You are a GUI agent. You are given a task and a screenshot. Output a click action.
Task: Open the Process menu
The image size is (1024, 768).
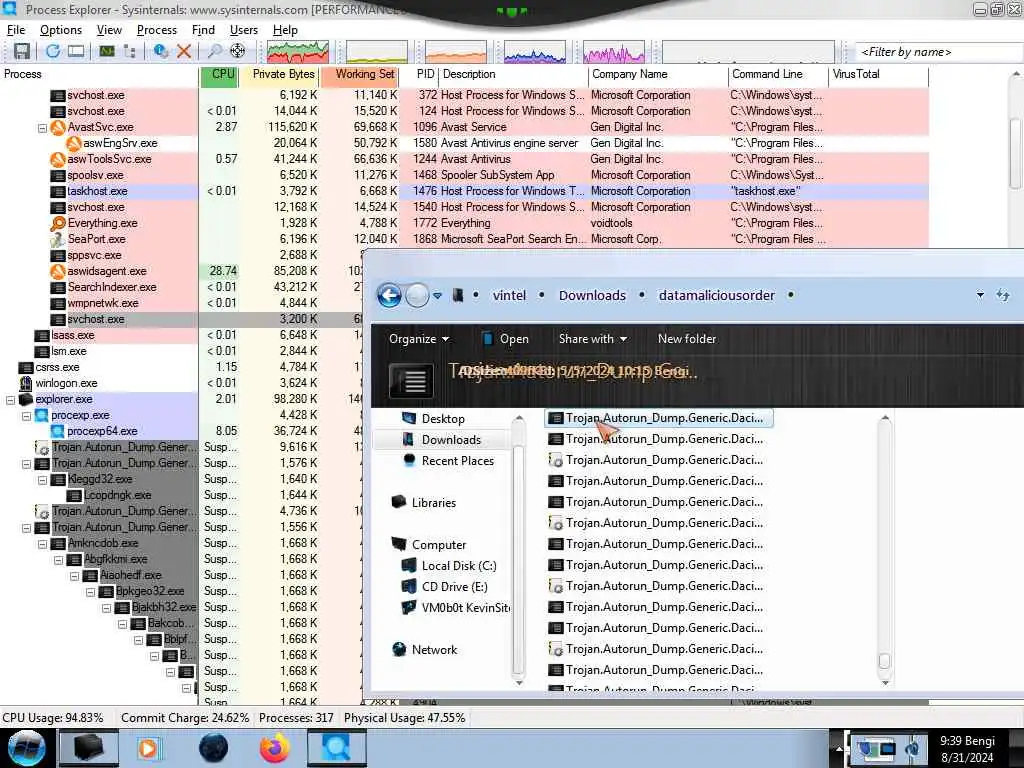click(x=157, y=30)
